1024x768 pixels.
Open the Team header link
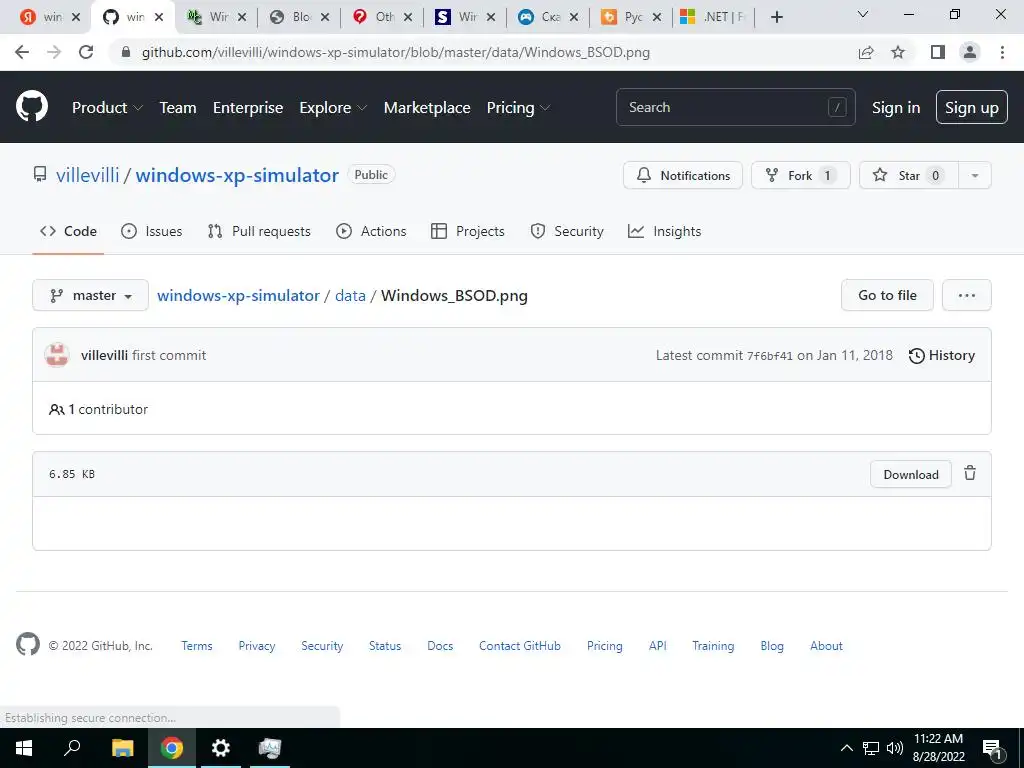click(178, 108)
